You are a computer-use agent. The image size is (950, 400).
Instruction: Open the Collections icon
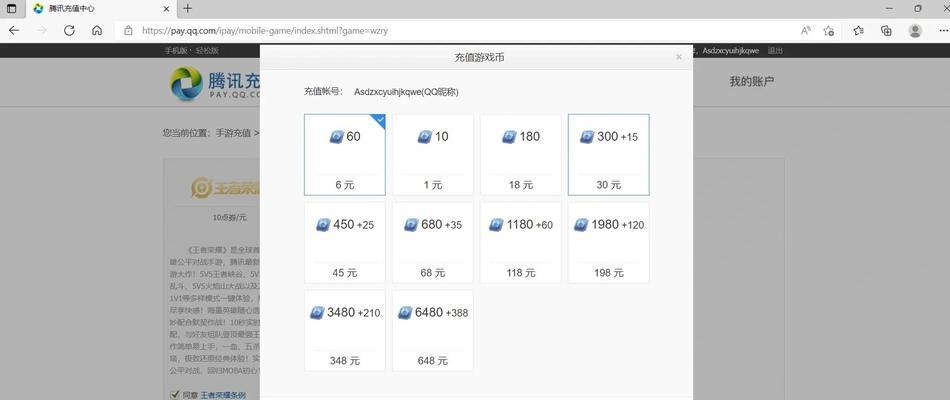point(886,30)
